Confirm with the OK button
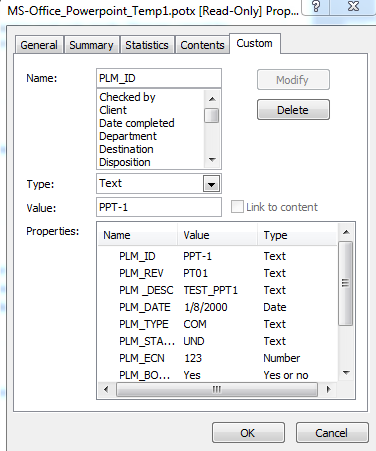The height and width of the screenshot is (451, 376). [x=248, y=433]
